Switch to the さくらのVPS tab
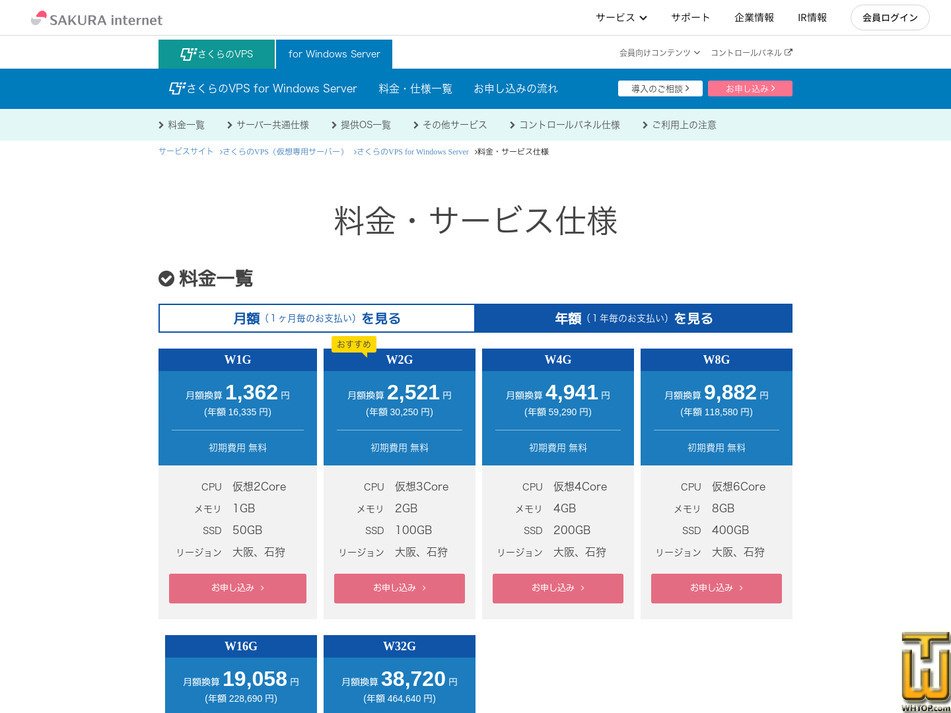 click(x=217, y=54)
